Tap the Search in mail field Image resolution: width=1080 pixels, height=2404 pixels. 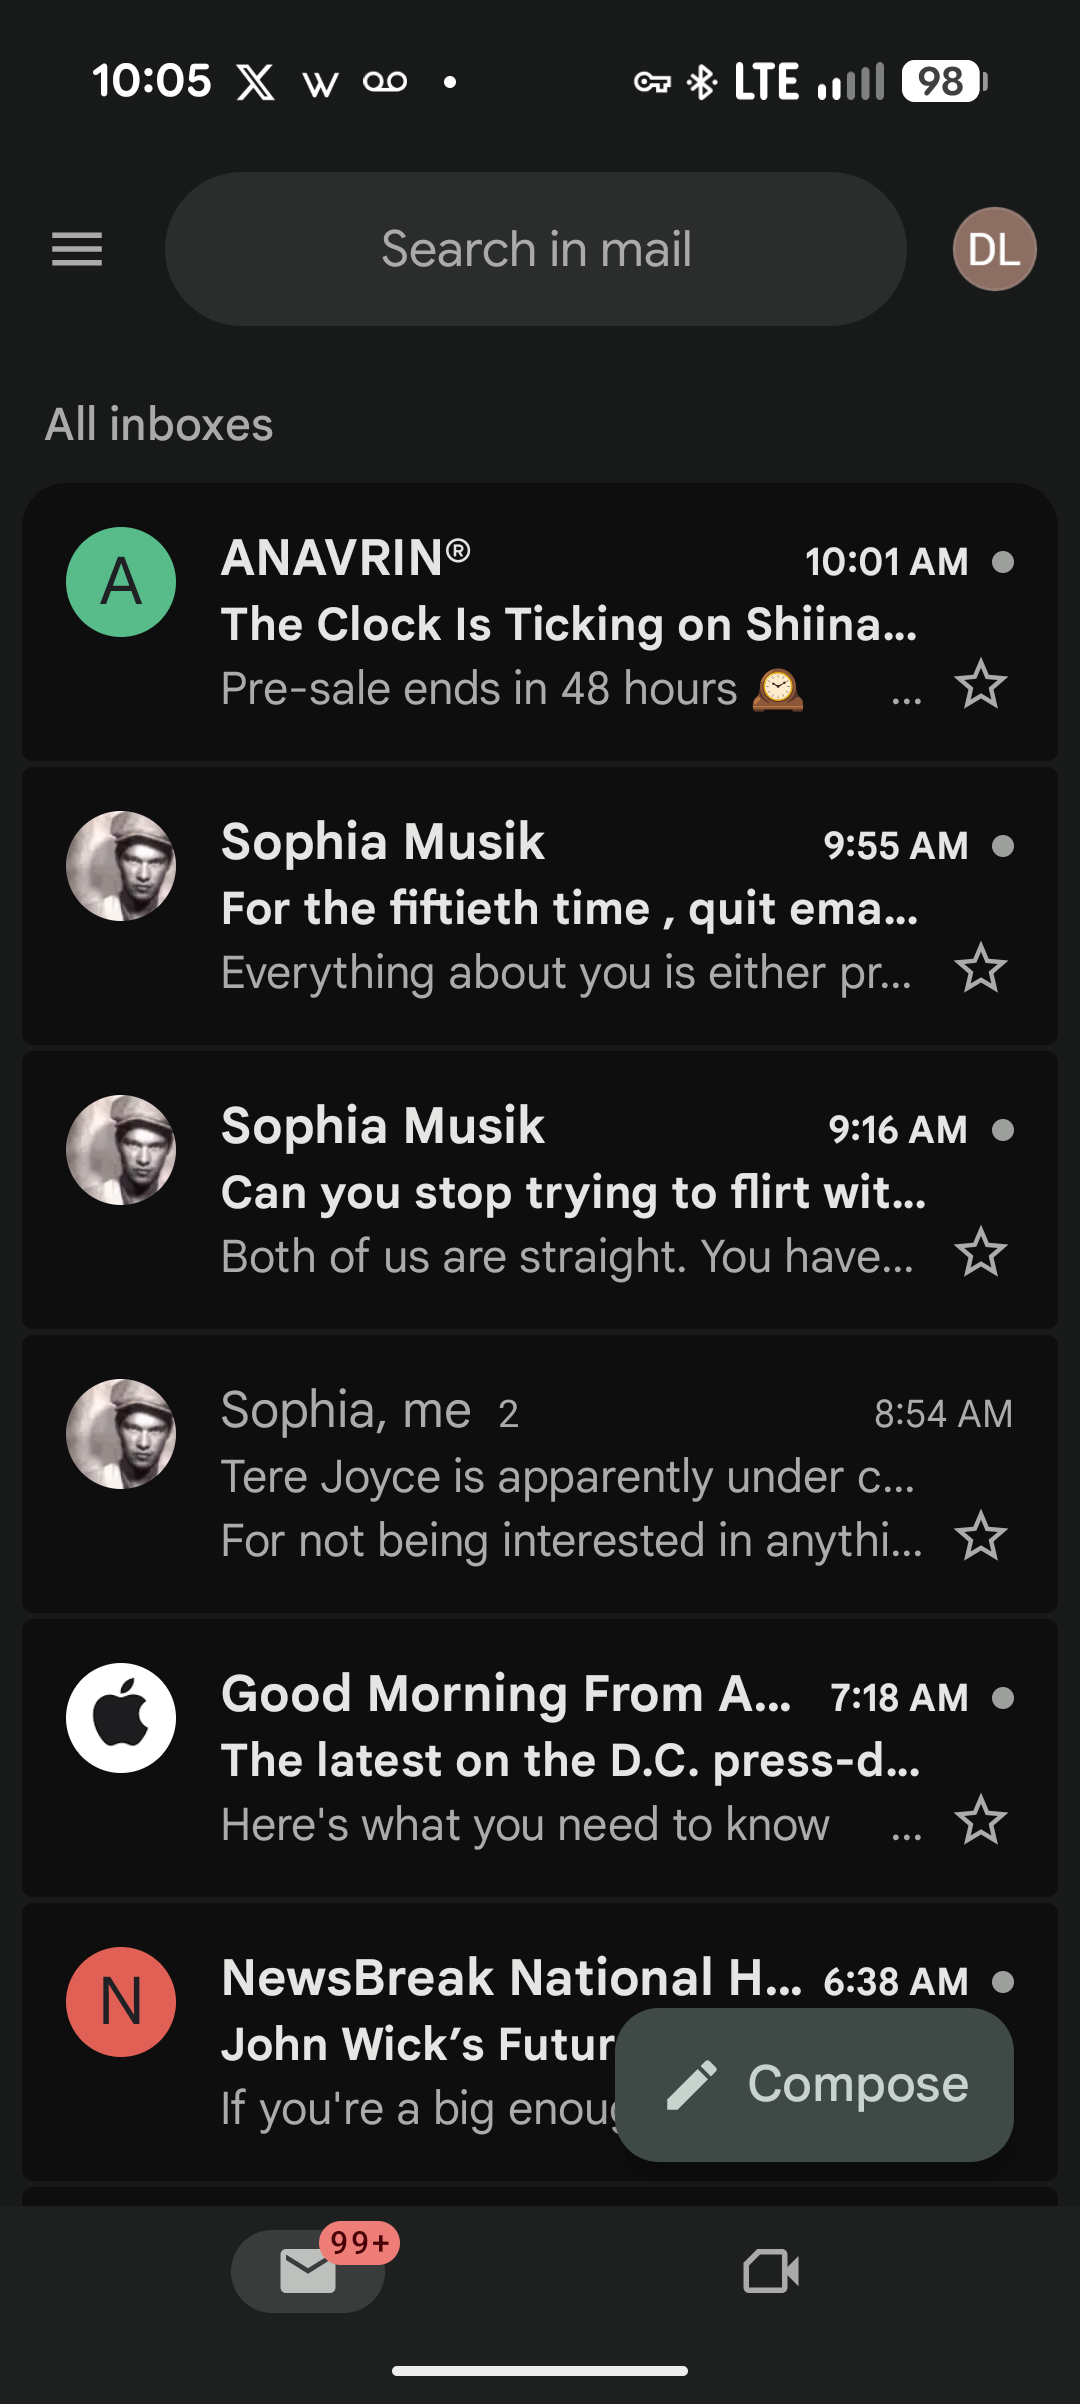[x=536, y=249]
